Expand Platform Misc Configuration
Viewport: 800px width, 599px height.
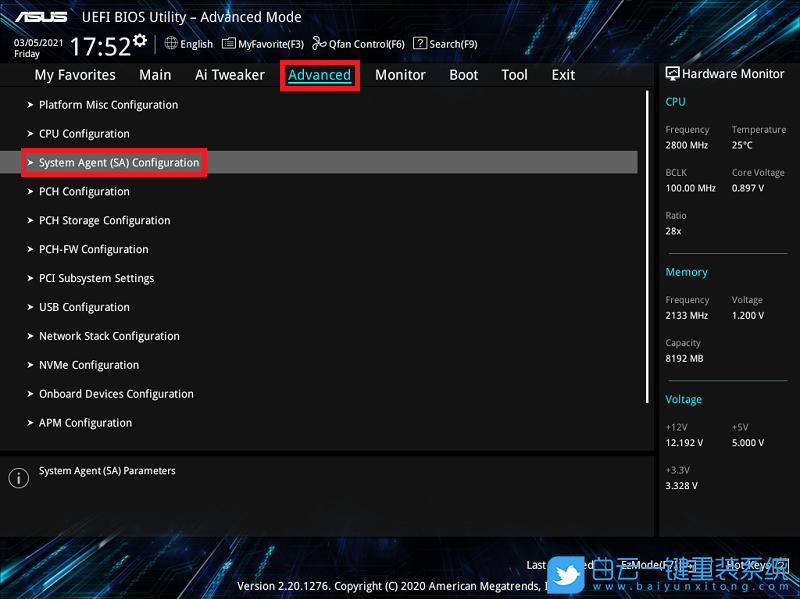(108, 105)
